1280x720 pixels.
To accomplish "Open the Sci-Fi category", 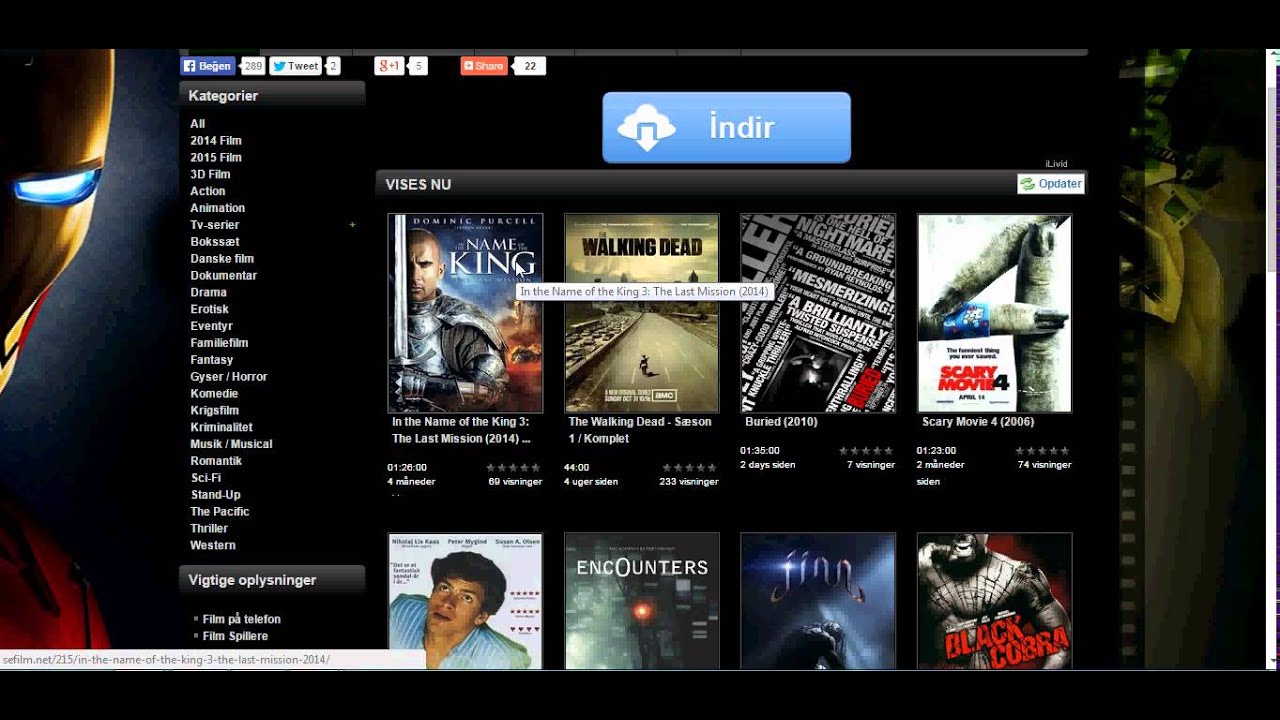I will pyautogui.click(x=206, y=478).
